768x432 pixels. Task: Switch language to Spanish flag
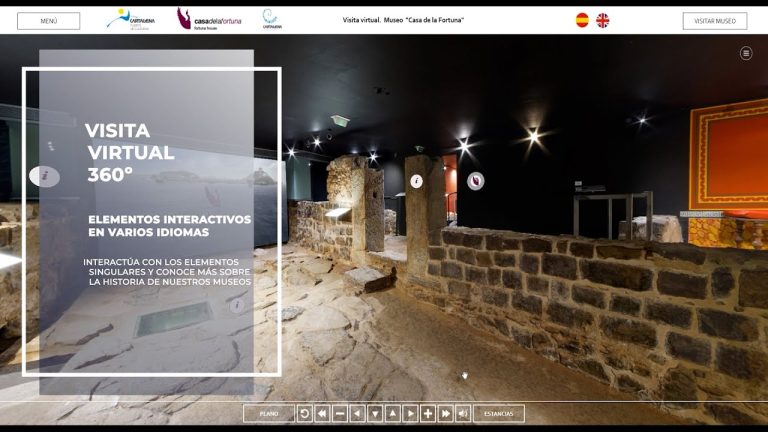582,20
